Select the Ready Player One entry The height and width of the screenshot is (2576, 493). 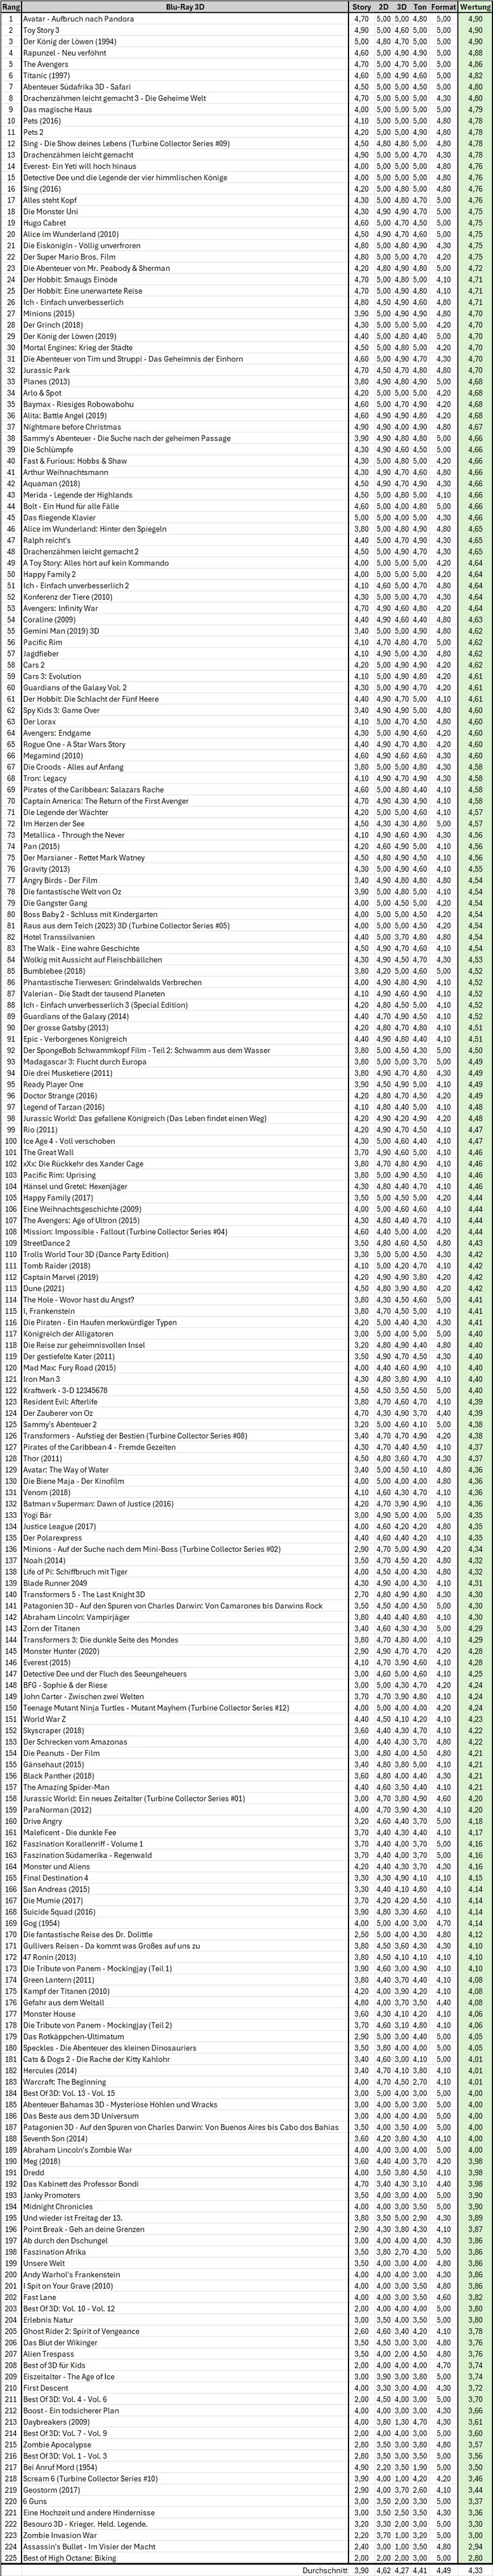coord(53,1084)
